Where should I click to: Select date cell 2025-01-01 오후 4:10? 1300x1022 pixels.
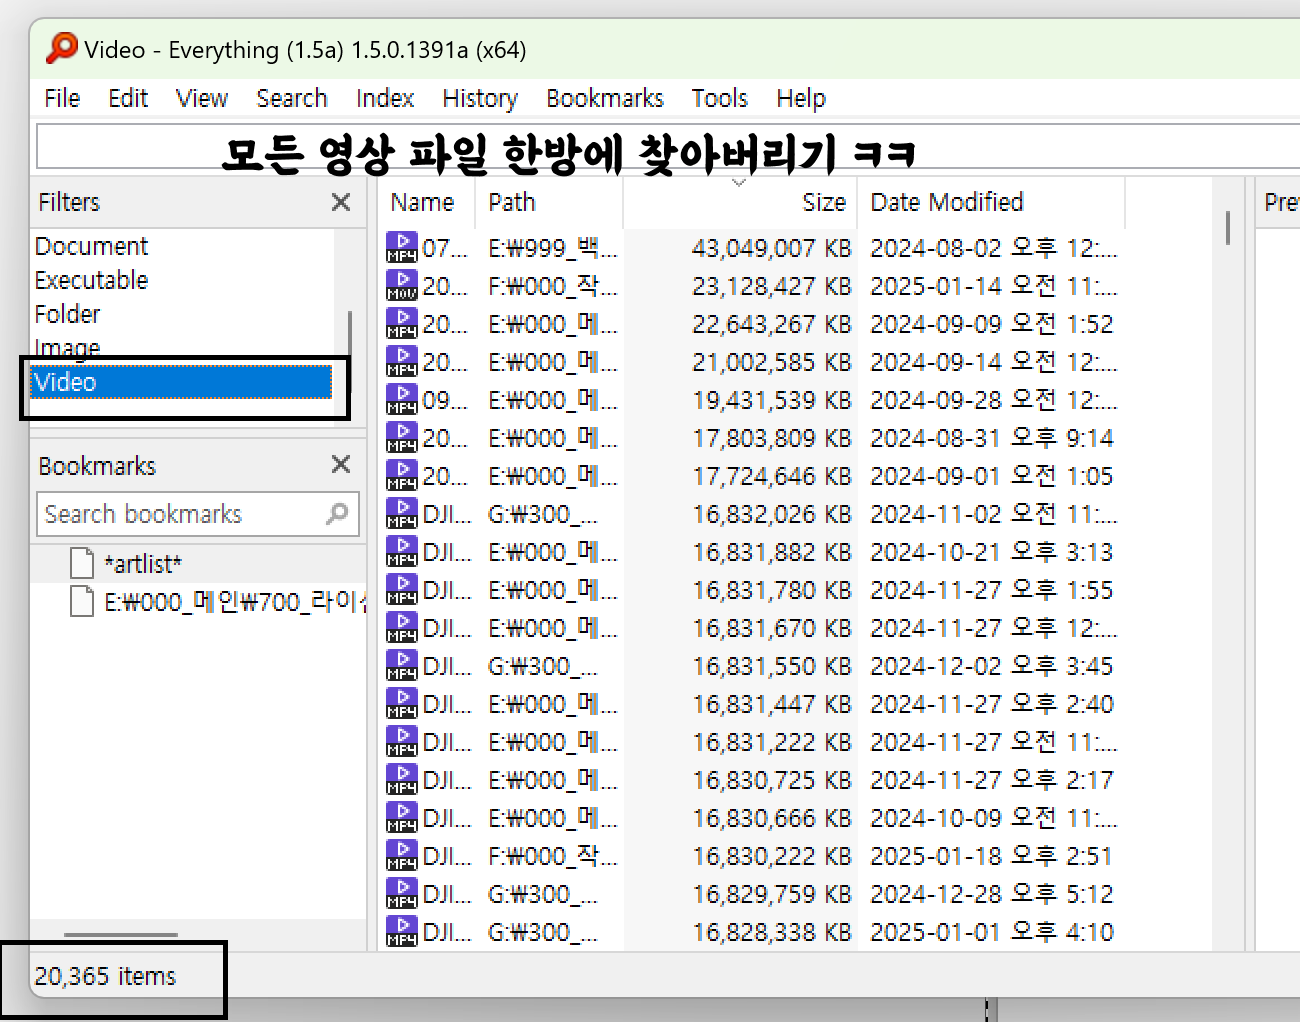point(991,932)
